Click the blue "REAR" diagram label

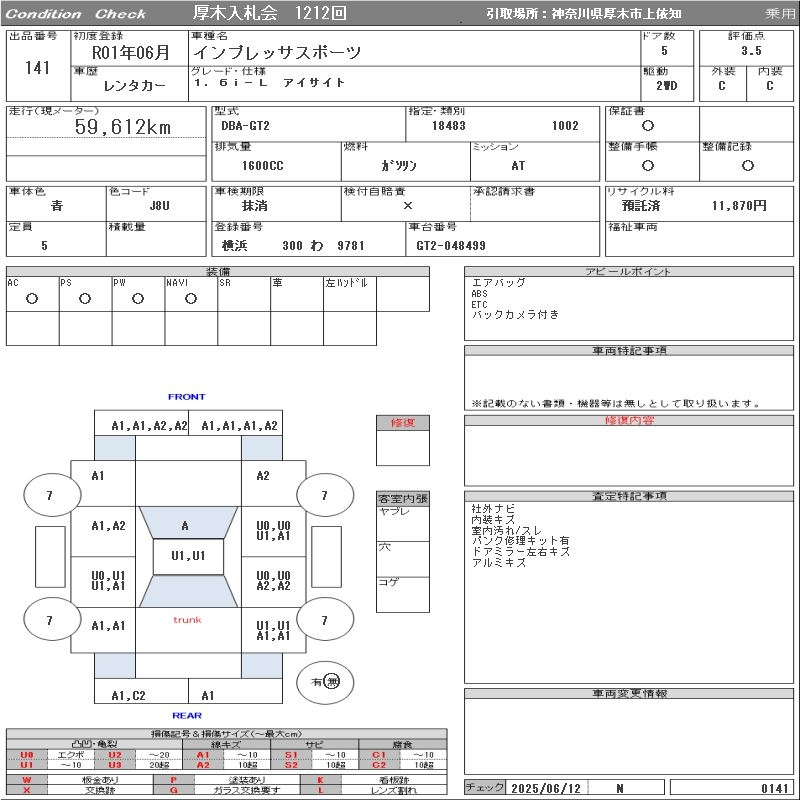pyautogui.click(x=187, y=715)
